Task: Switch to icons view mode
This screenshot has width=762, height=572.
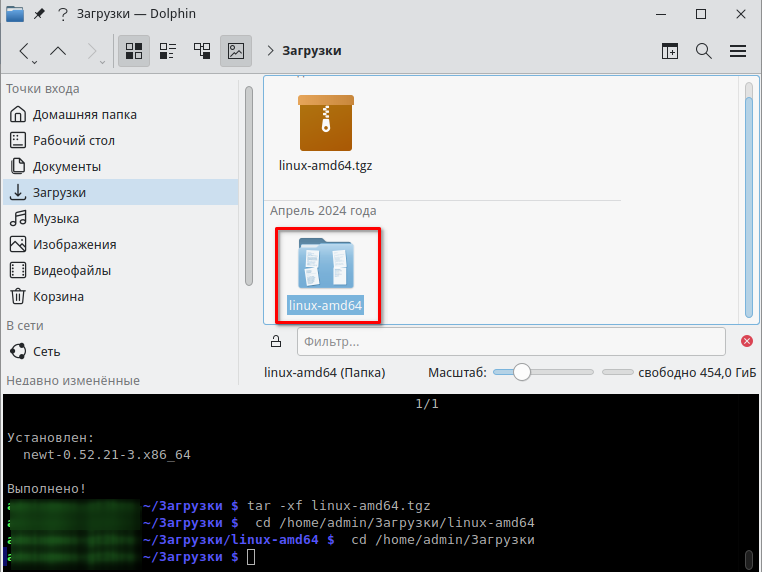Action: tap(134, 51)
